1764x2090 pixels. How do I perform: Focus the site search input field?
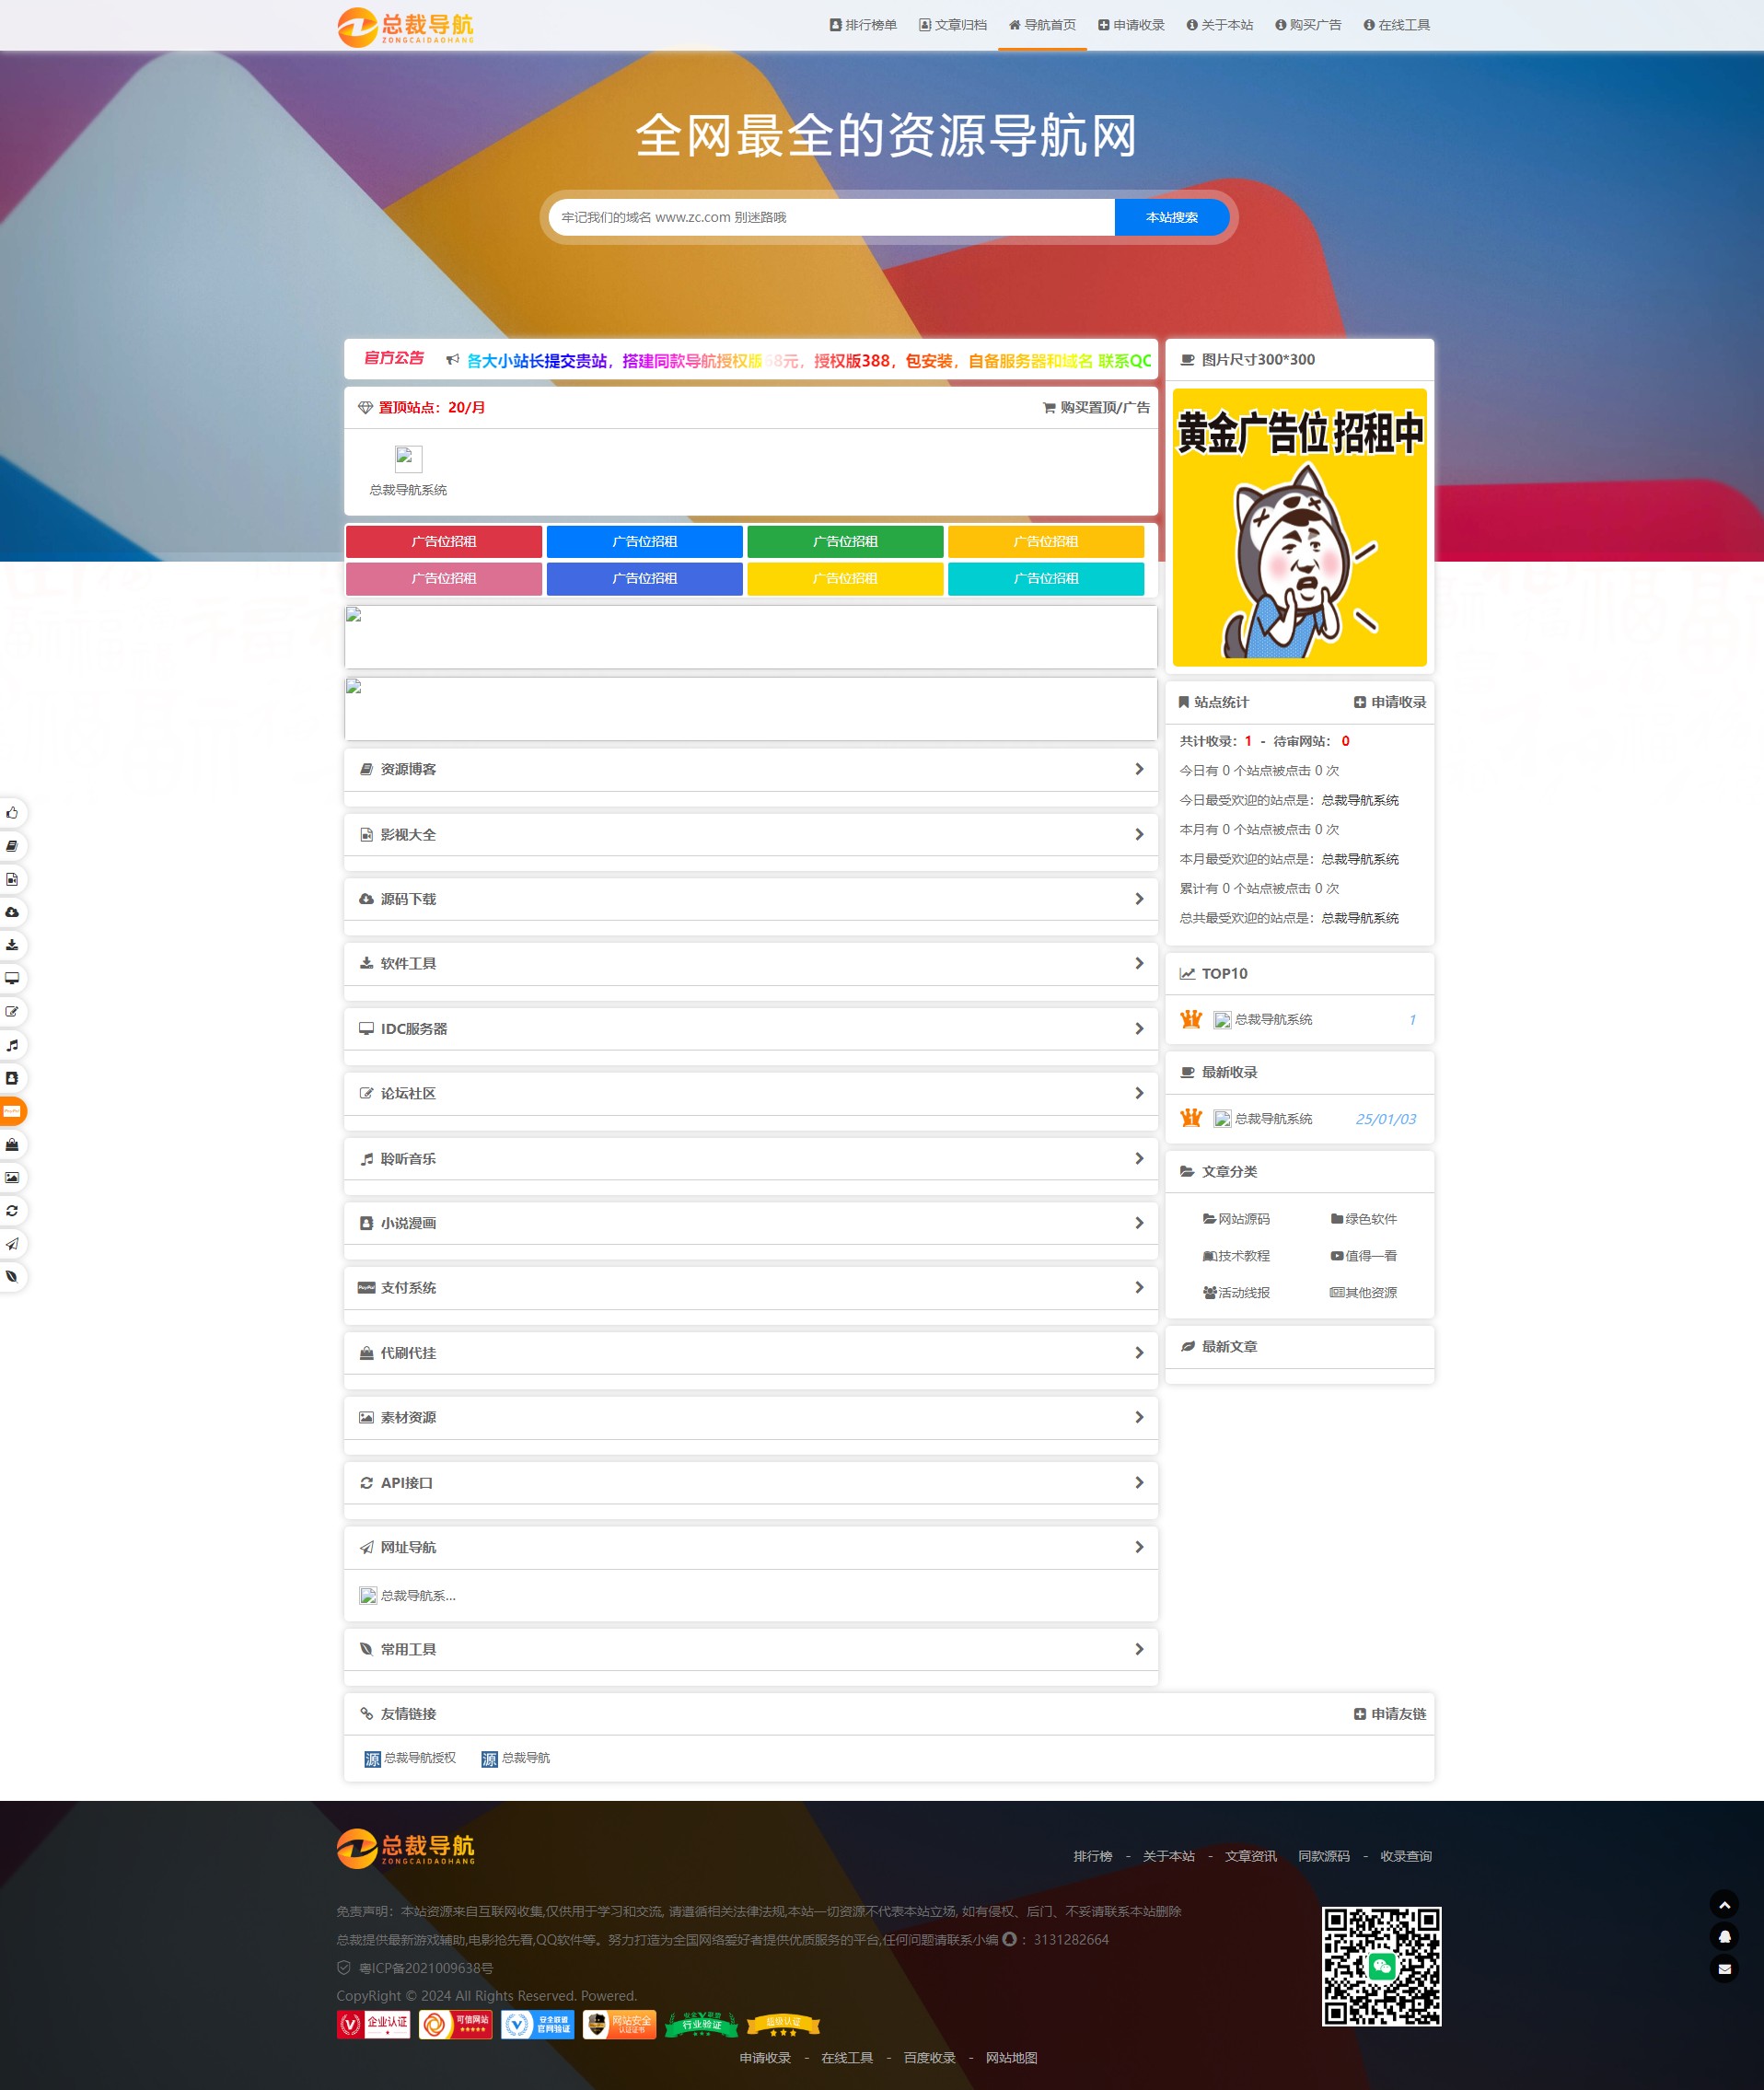[x=830, y=217]
